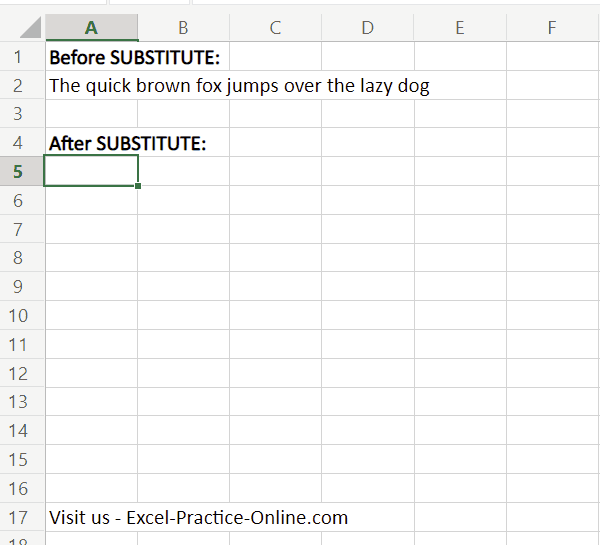Select column D header

[x=367, y=28]
